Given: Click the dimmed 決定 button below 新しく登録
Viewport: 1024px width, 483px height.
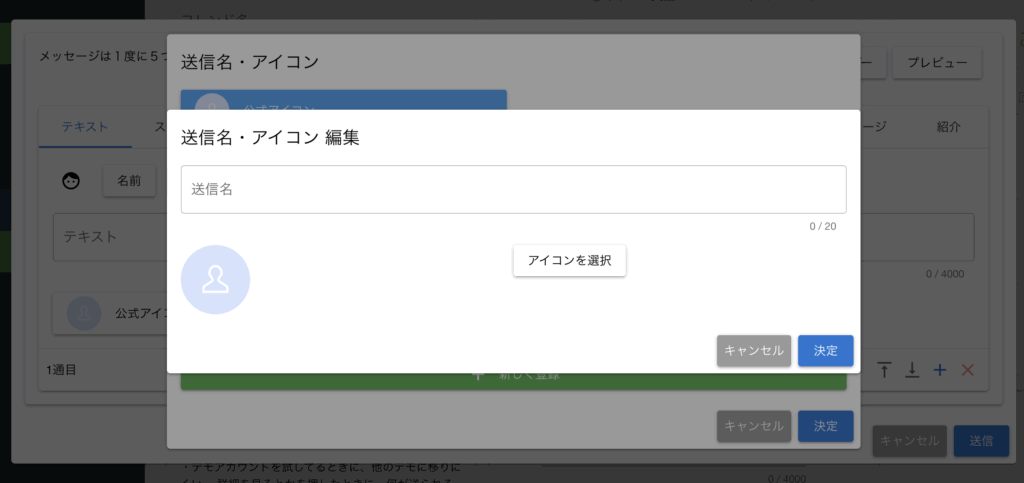Looking at the screenshot, I should (825, 426).
